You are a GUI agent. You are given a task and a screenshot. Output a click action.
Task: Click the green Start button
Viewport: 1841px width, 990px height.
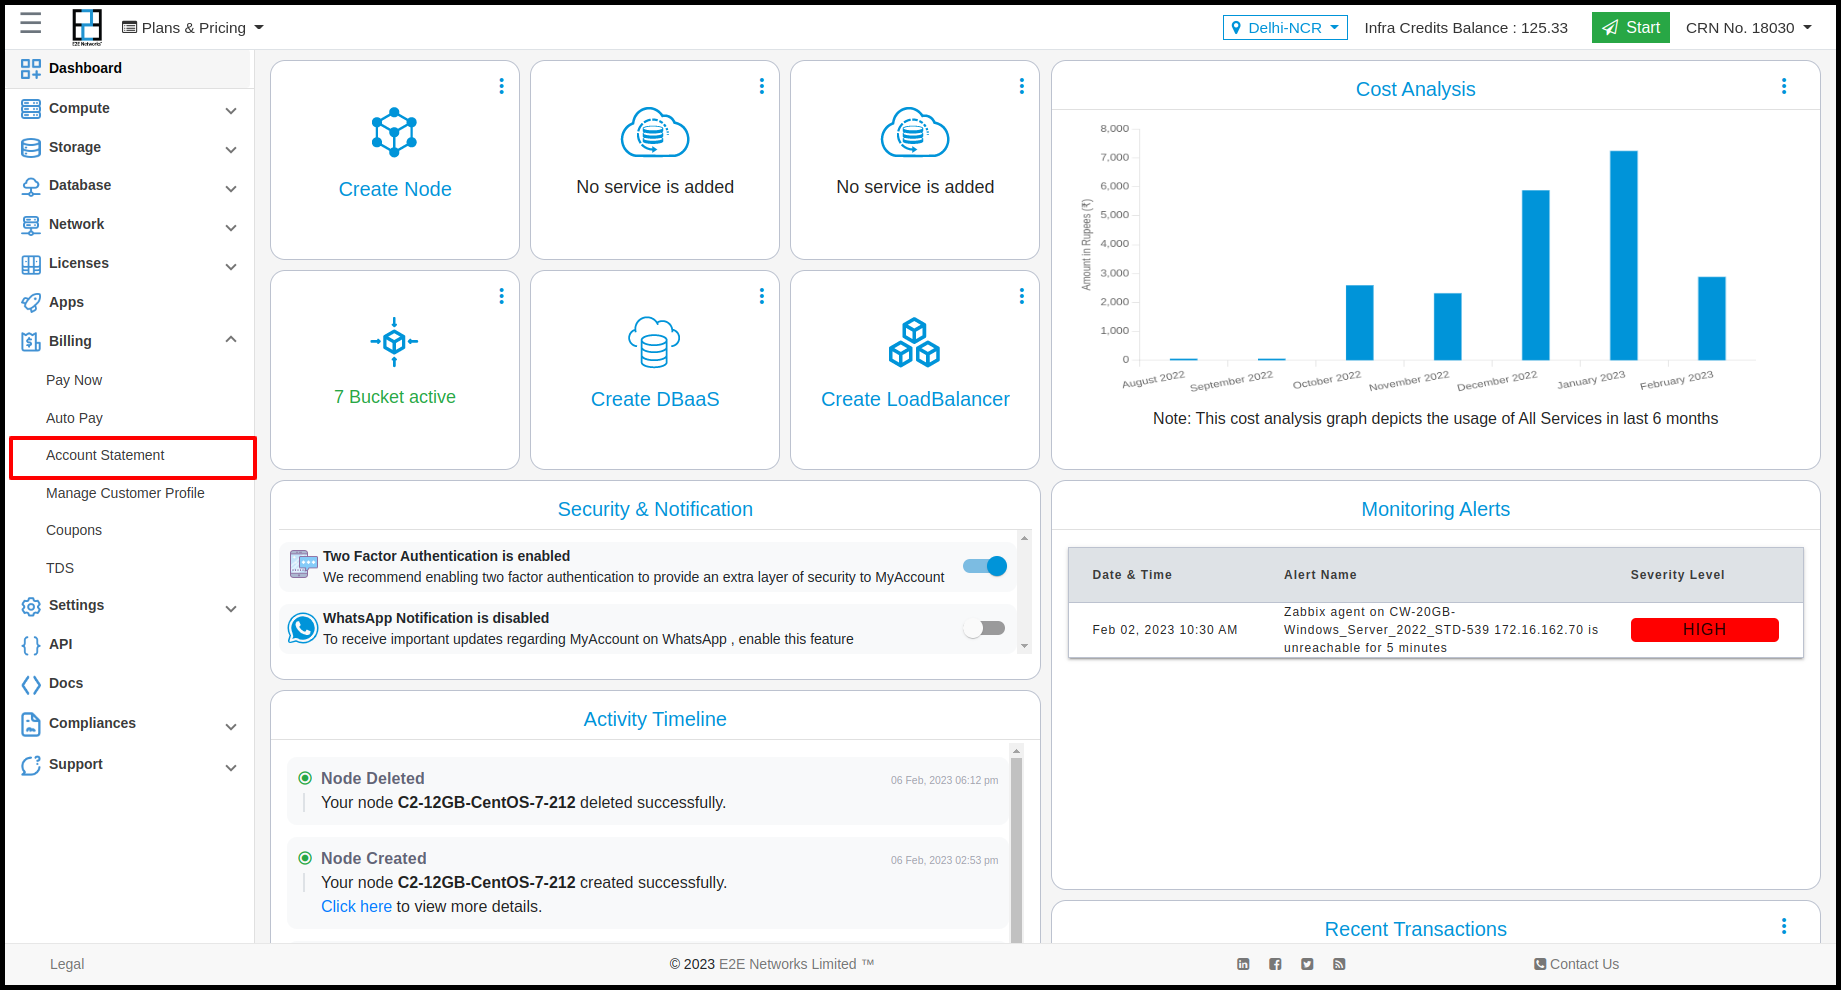point(1631,28)
